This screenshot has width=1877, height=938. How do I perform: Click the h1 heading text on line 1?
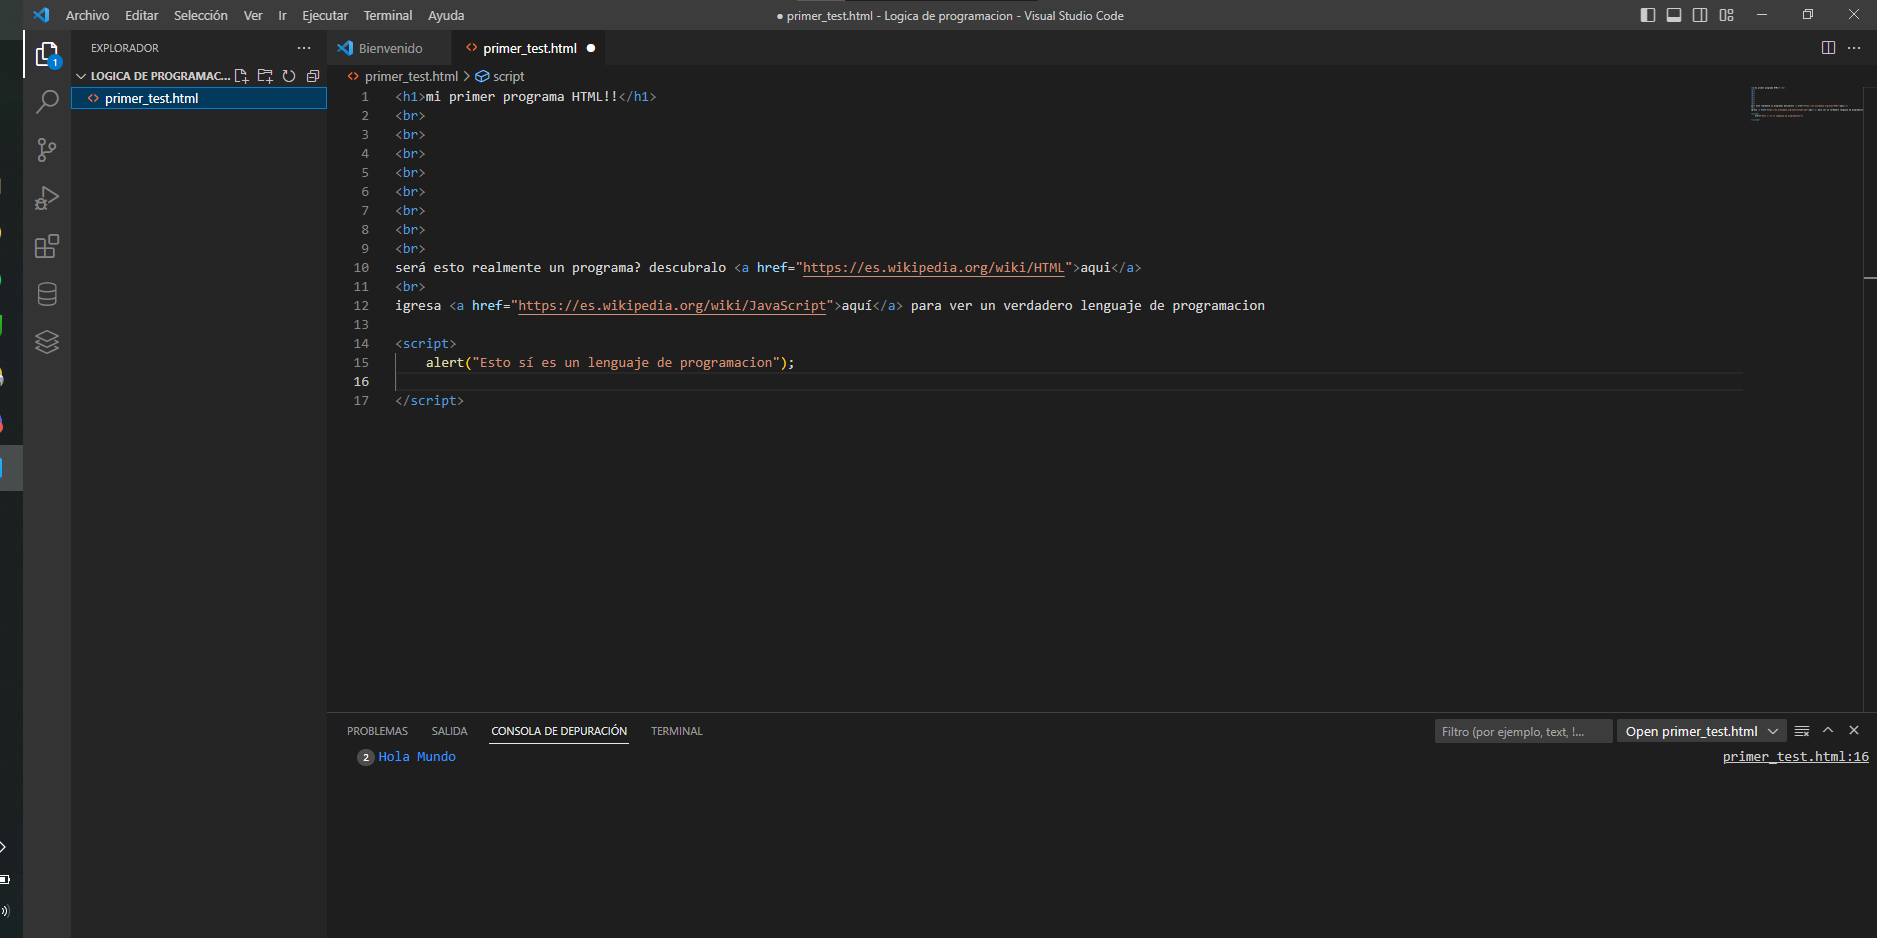click(522, 96)
